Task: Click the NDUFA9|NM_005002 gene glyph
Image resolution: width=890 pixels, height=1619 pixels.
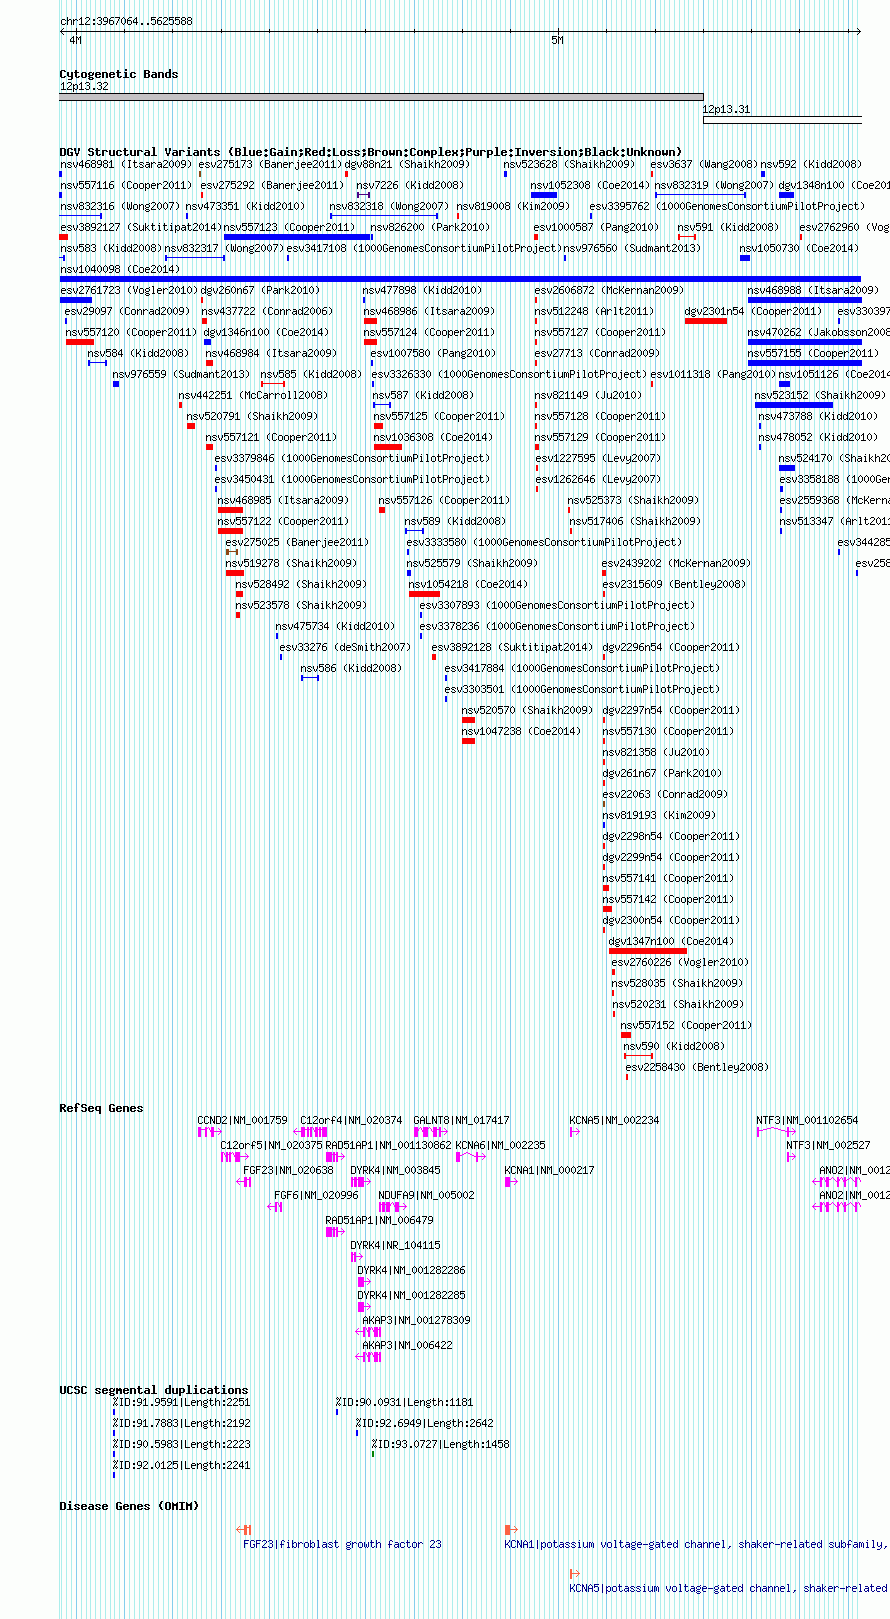Action: pyautogui.click(x=392, y=1207)
